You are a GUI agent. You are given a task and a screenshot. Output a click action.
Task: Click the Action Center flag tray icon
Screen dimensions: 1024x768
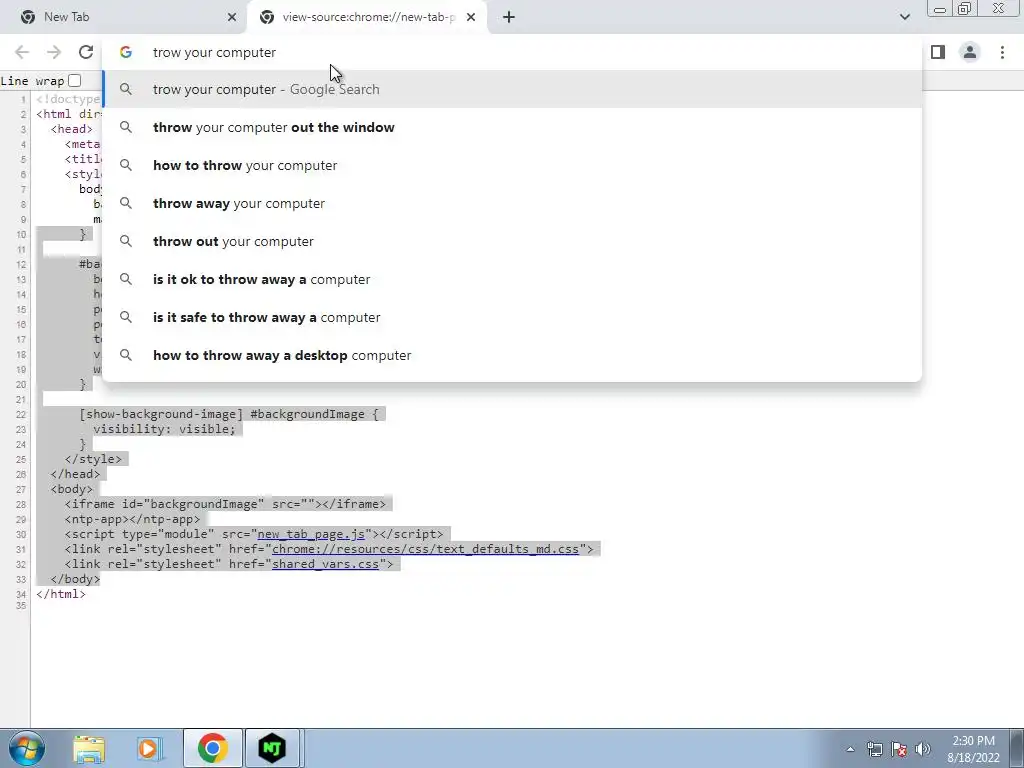899,749
